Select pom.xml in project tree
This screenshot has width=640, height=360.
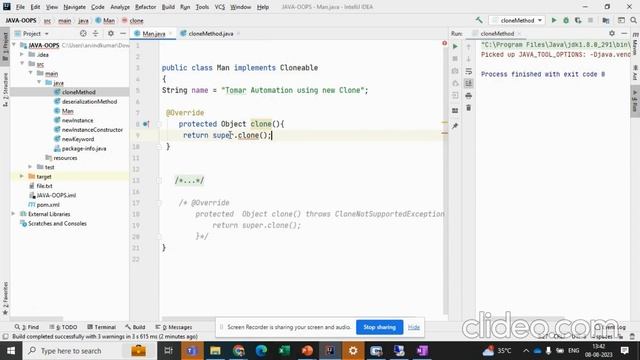48,204
